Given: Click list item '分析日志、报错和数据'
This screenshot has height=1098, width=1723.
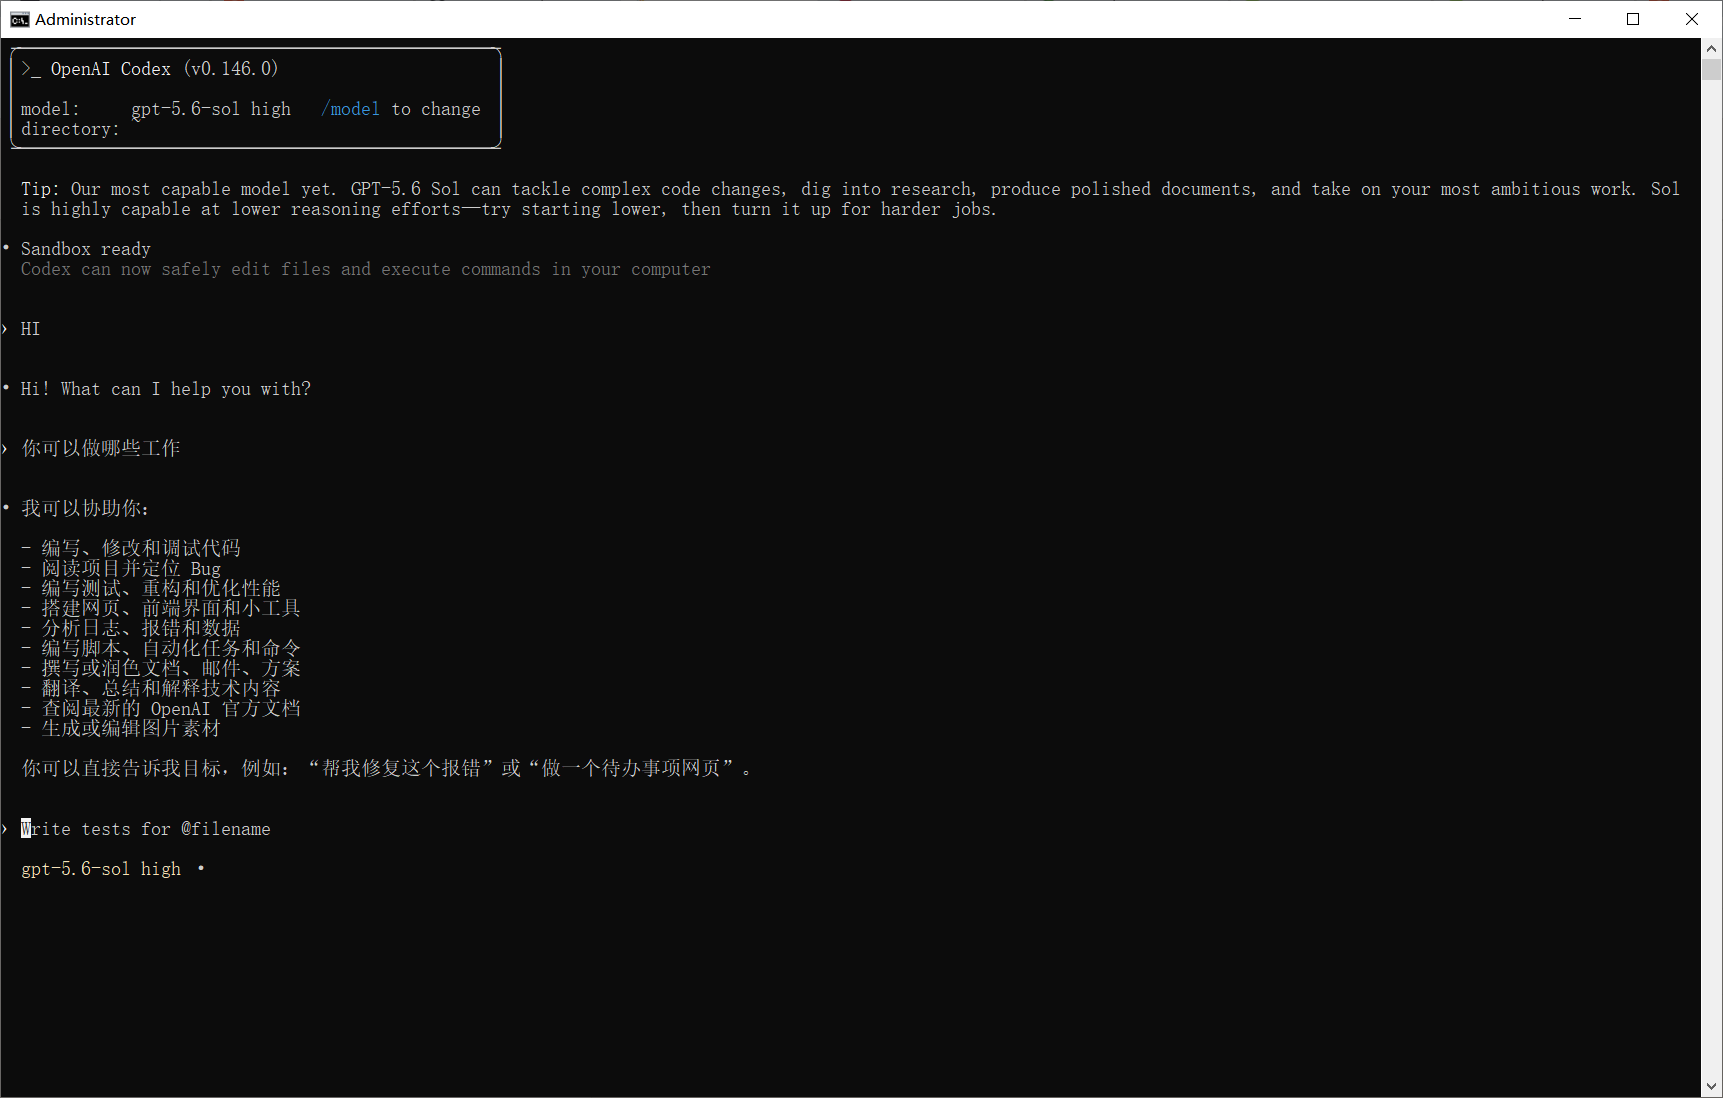Looking at the screenshot, I should tap(141, 628).
